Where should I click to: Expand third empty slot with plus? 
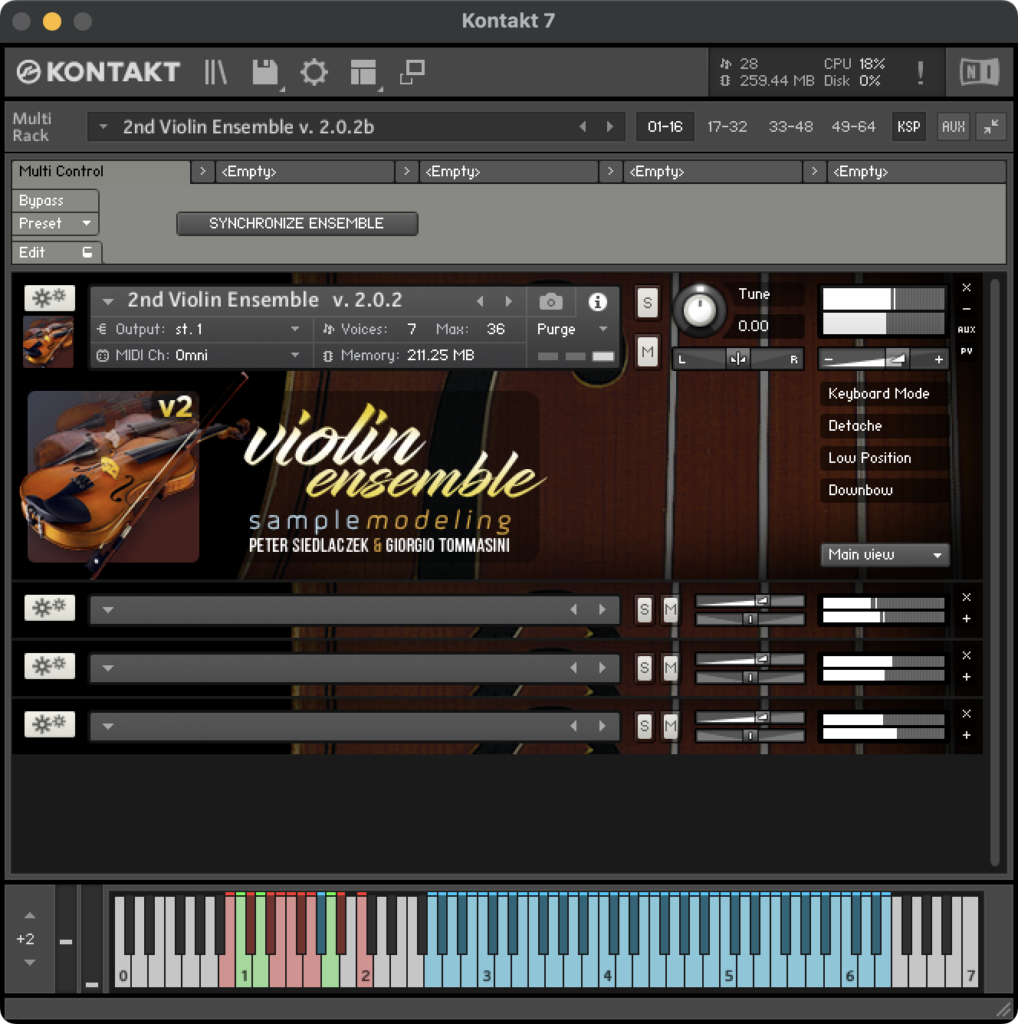[x=966, y=735]
